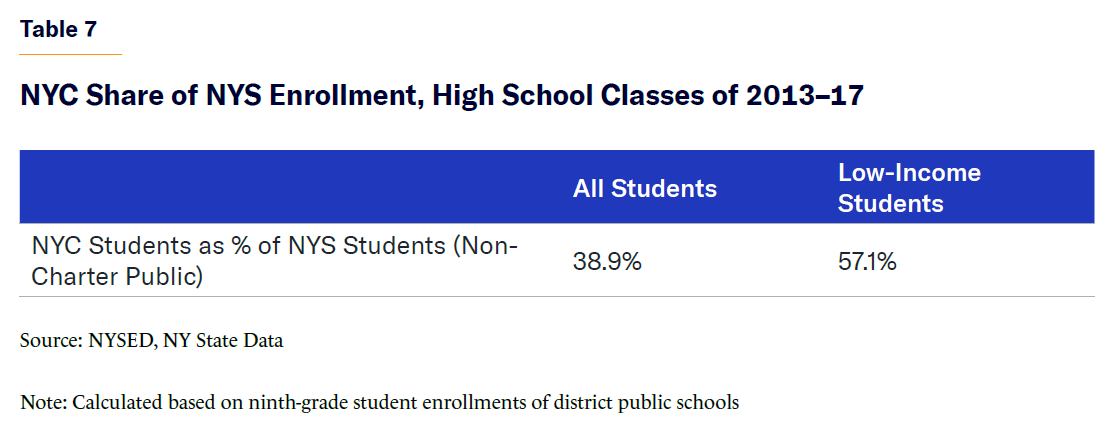Click the "Low-Income Students" column header

click(x=909, y=188)
